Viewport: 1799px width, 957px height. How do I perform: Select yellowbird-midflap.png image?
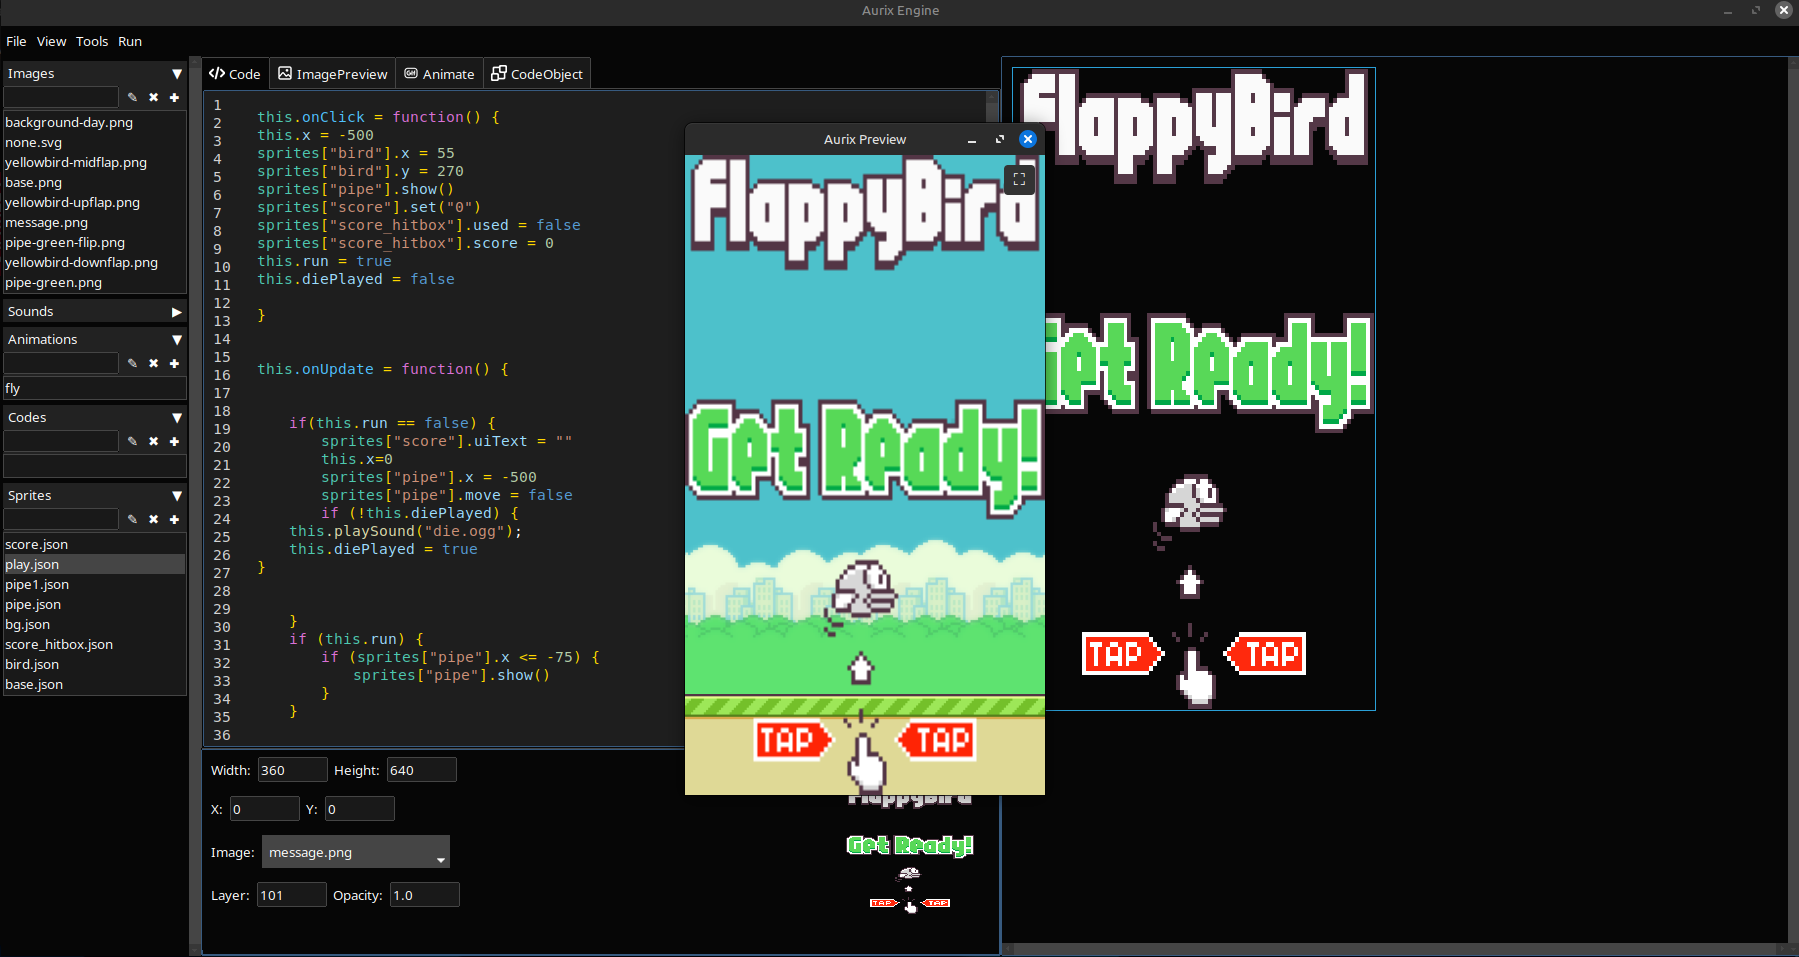(95, 162)
